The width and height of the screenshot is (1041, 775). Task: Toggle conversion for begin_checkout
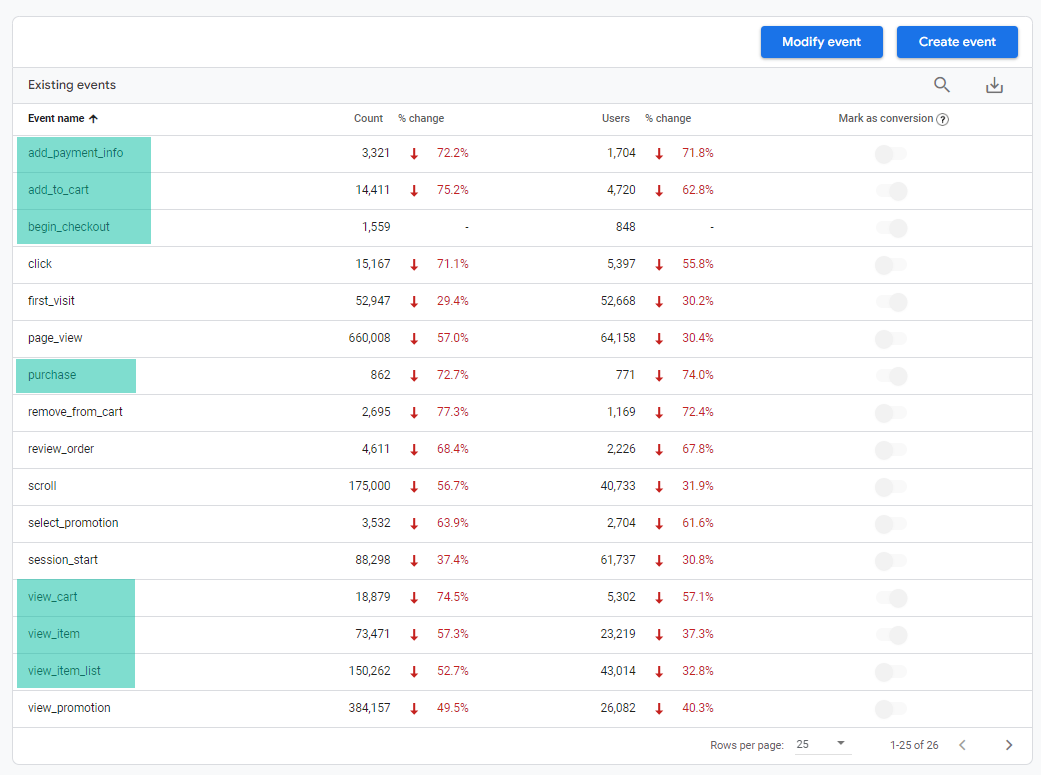[892, 228]
